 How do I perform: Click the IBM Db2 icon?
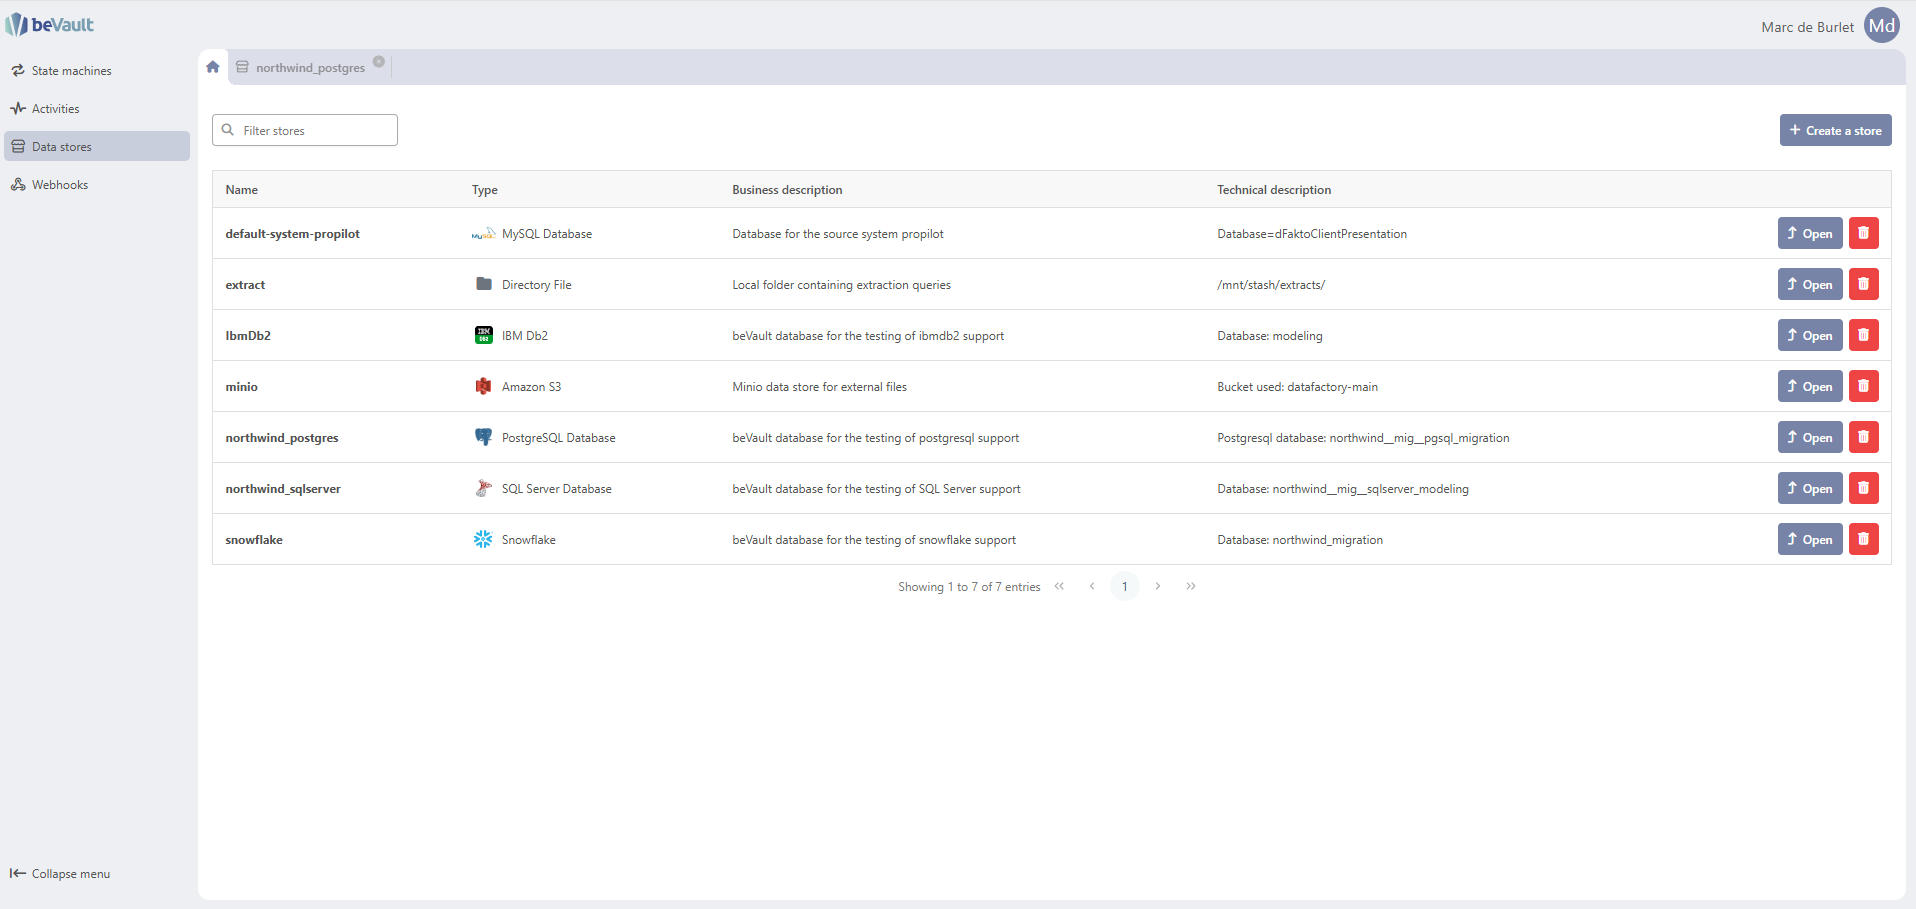484,335
